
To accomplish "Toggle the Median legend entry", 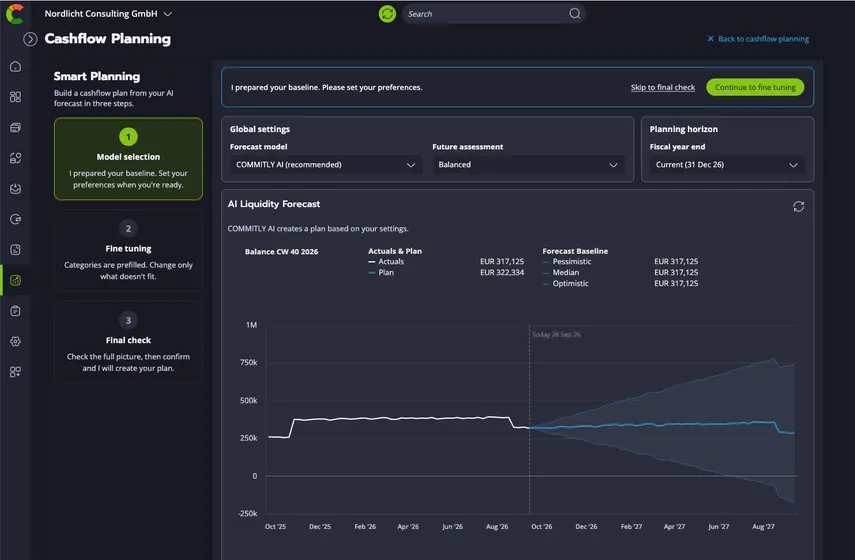I will (x=561, y=273).
